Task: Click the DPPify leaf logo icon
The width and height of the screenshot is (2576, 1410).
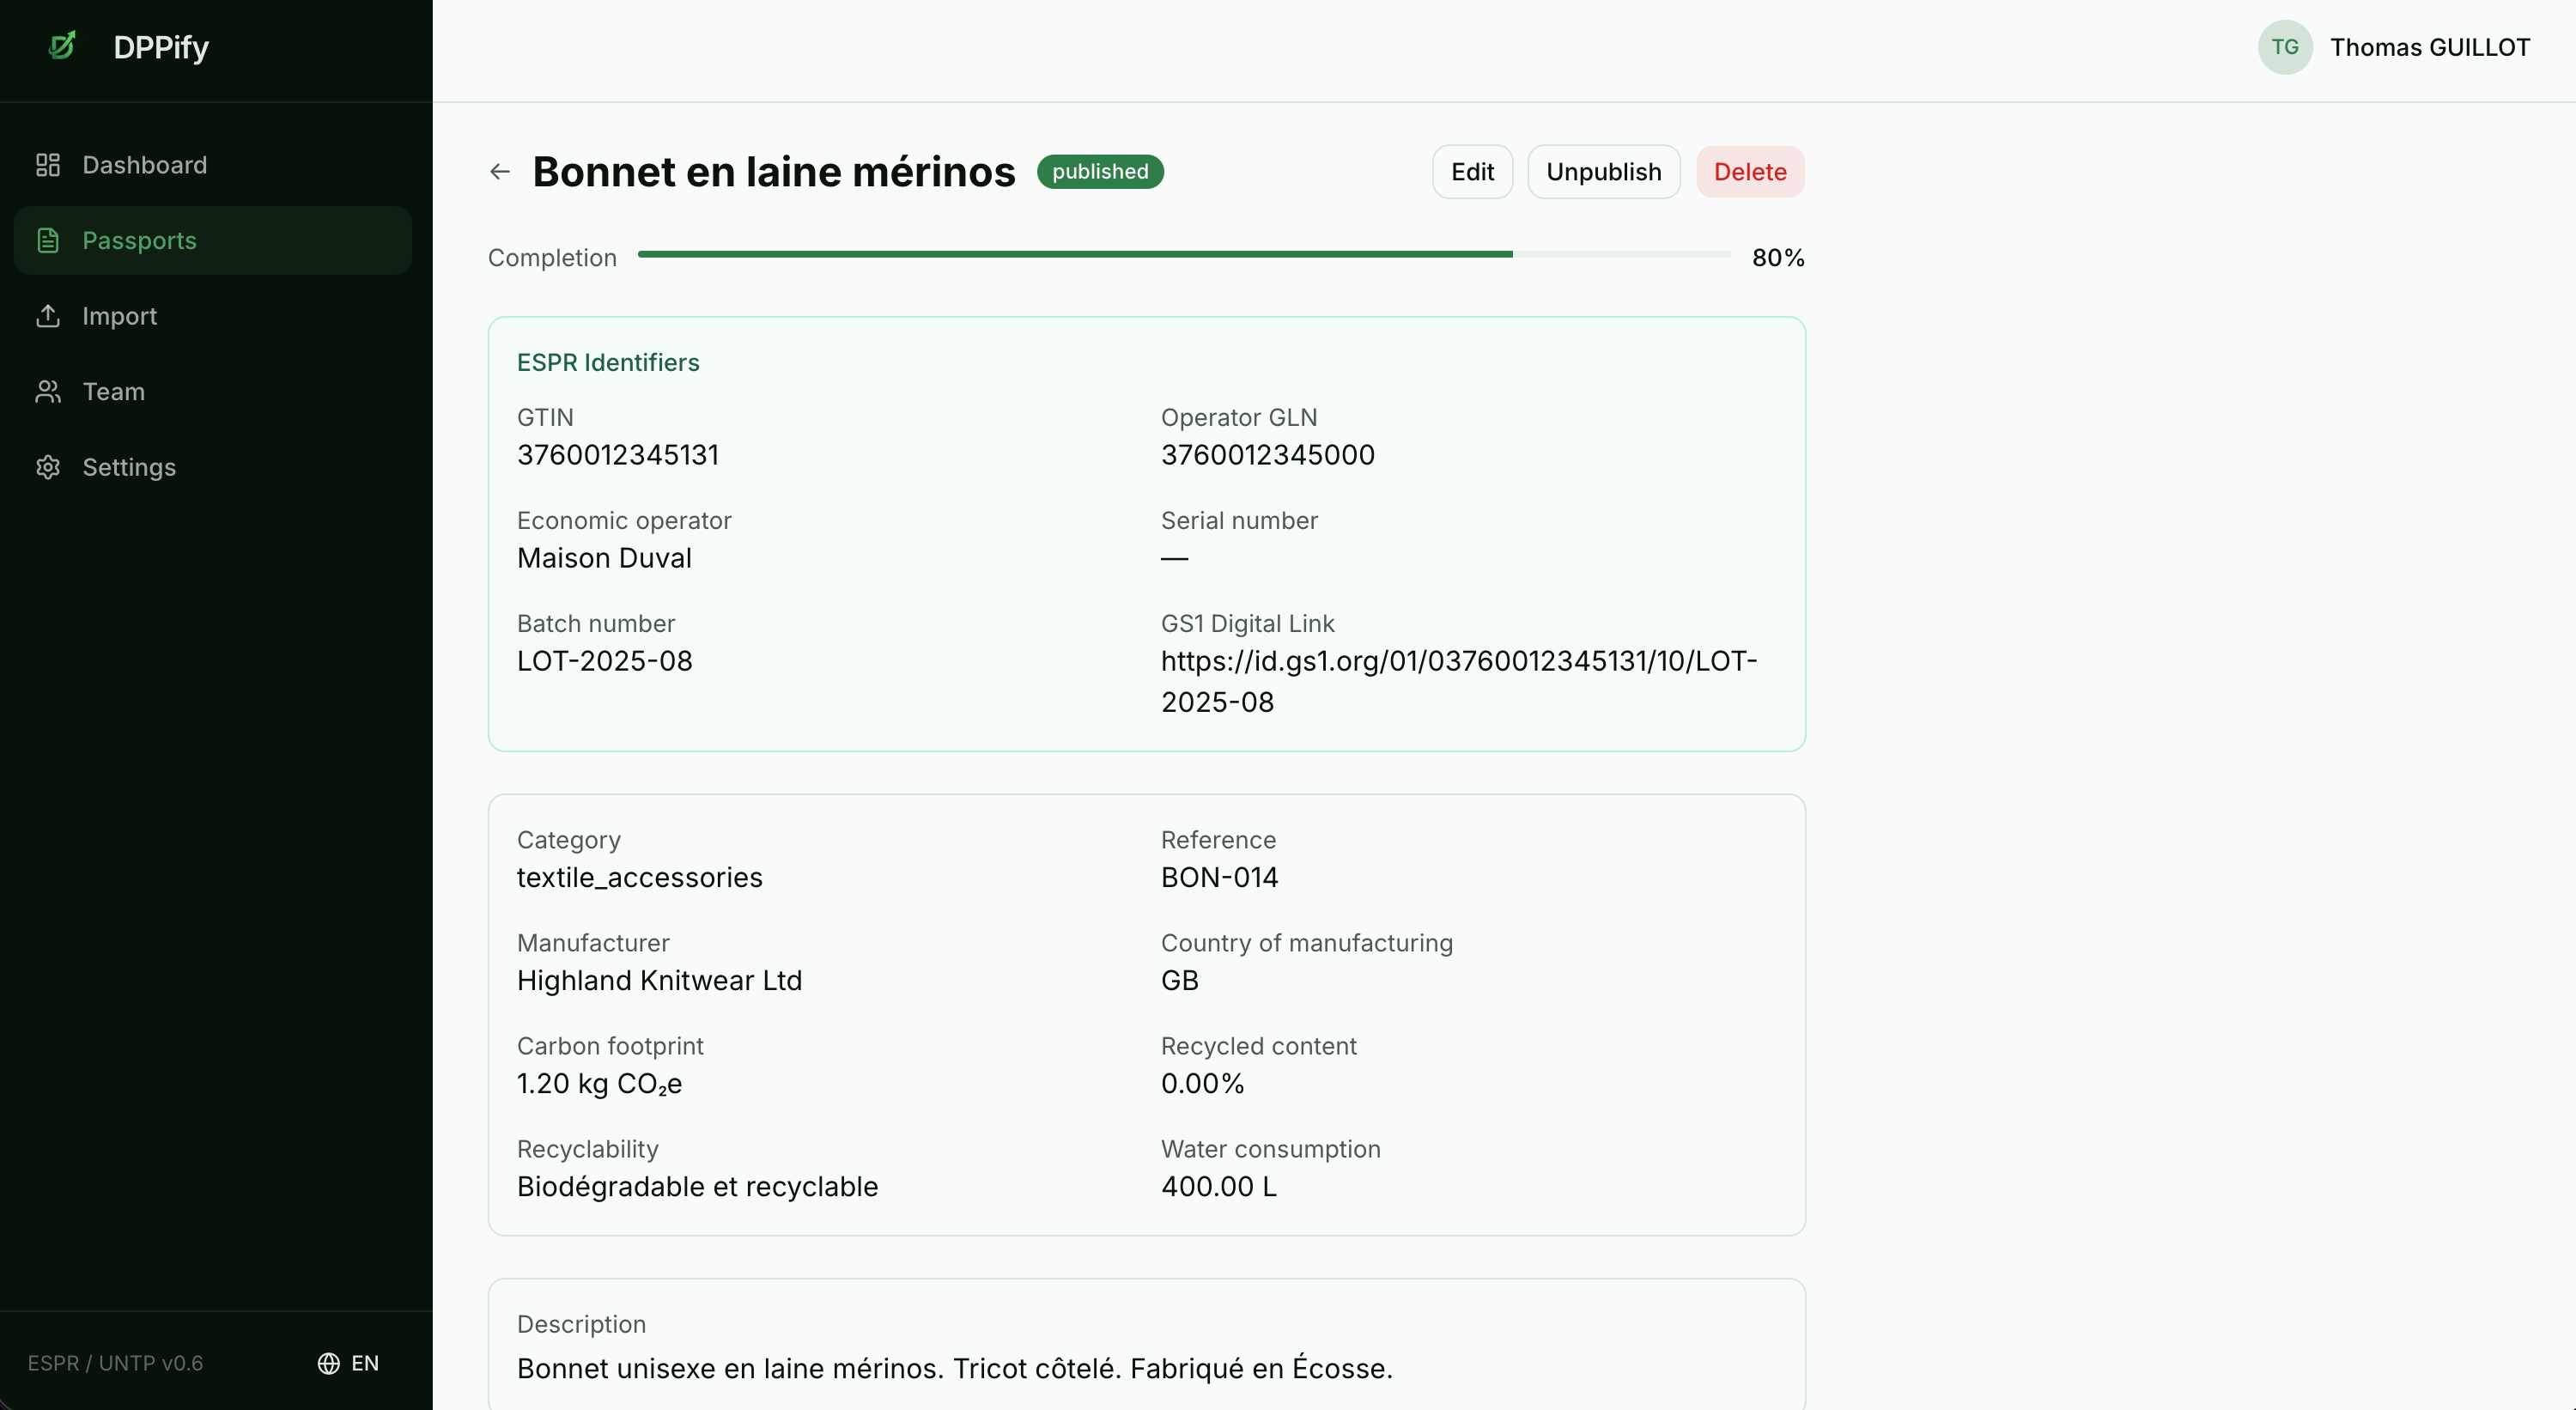Action: (x=62, y=46)
